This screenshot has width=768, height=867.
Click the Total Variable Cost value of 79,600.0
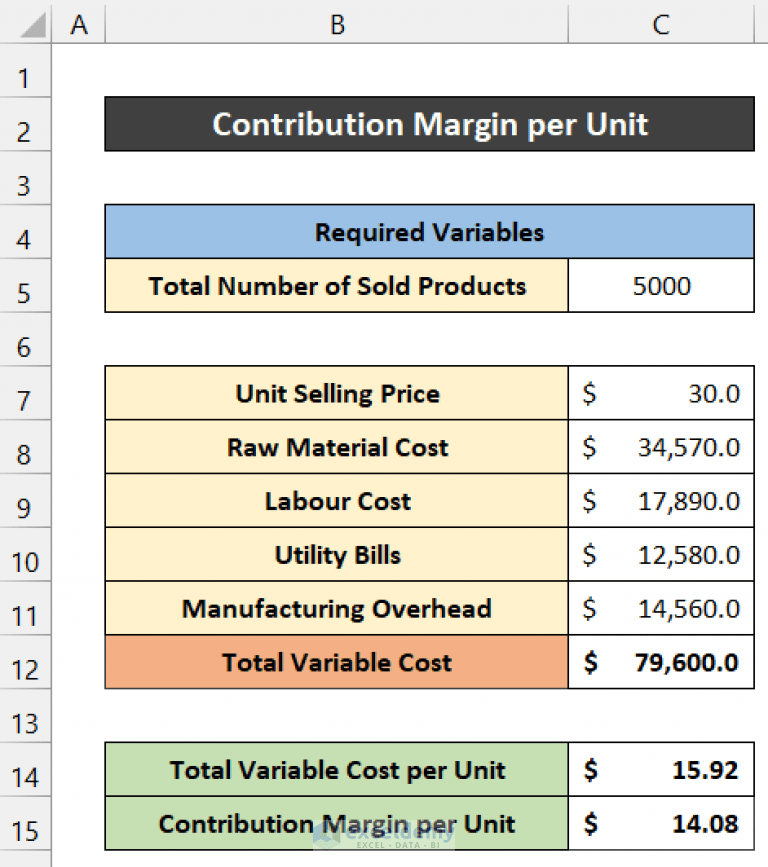660,662
